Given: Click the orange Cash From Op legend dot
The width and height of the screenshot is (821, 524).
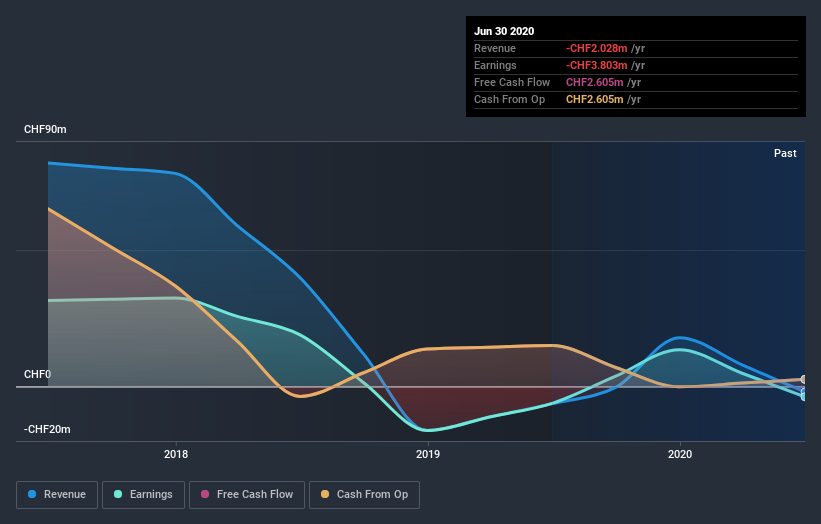Looking at the screenshot, I should click(325, 494).
